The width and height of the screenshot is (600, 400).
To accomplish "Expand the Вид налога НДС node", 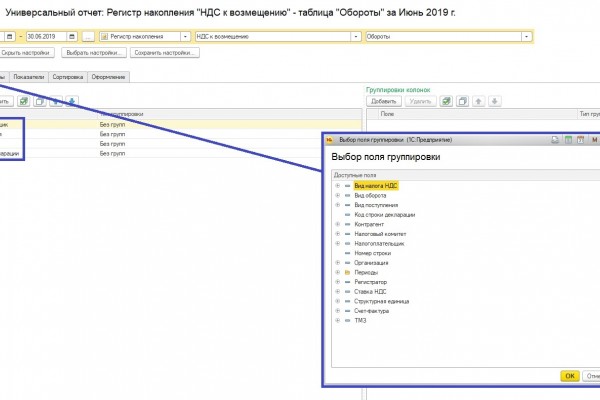I will (338, 186).
